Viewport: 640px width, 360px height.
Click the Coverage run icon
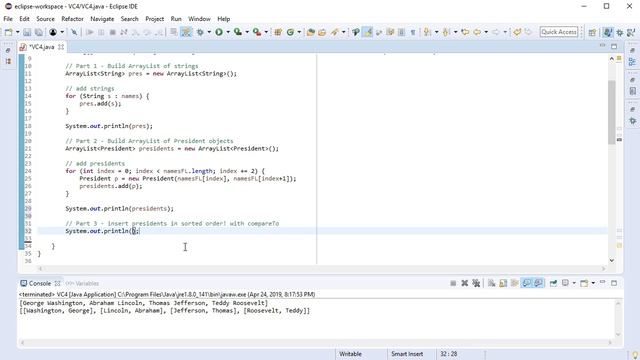(238, 32)
